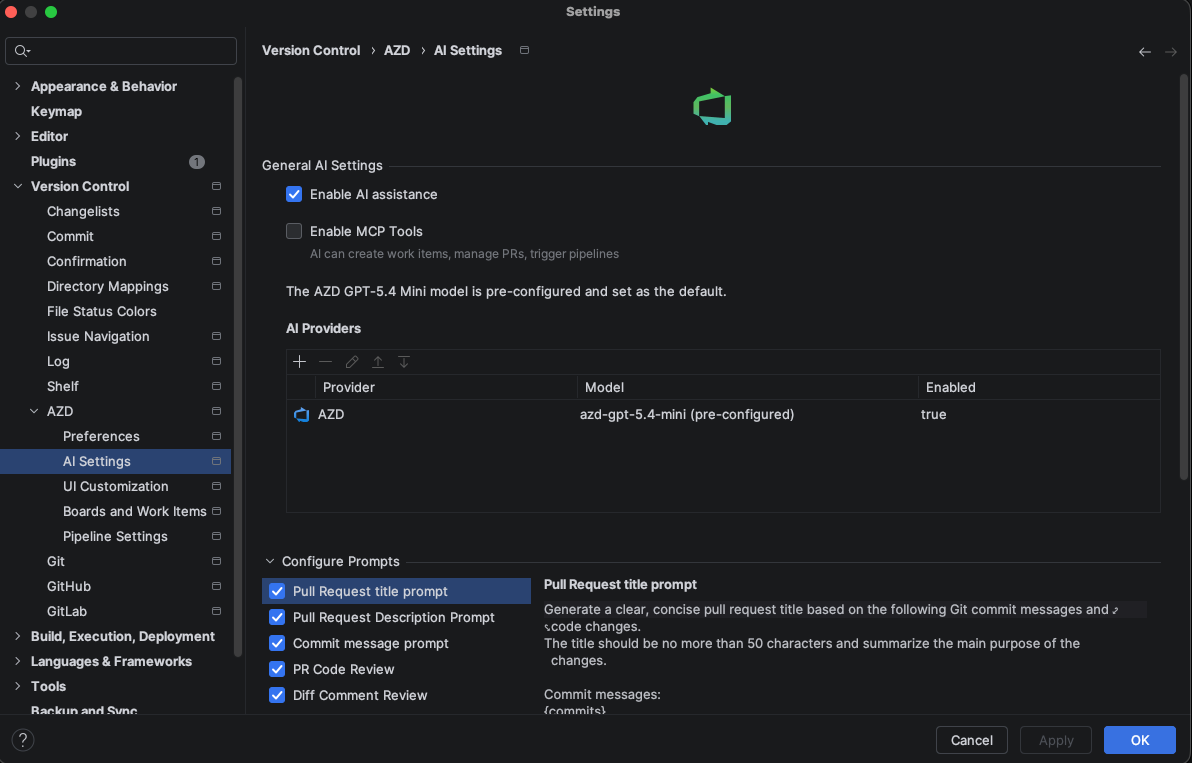
Task: Click project icon next to GitHub
Action: click(216, 586)
